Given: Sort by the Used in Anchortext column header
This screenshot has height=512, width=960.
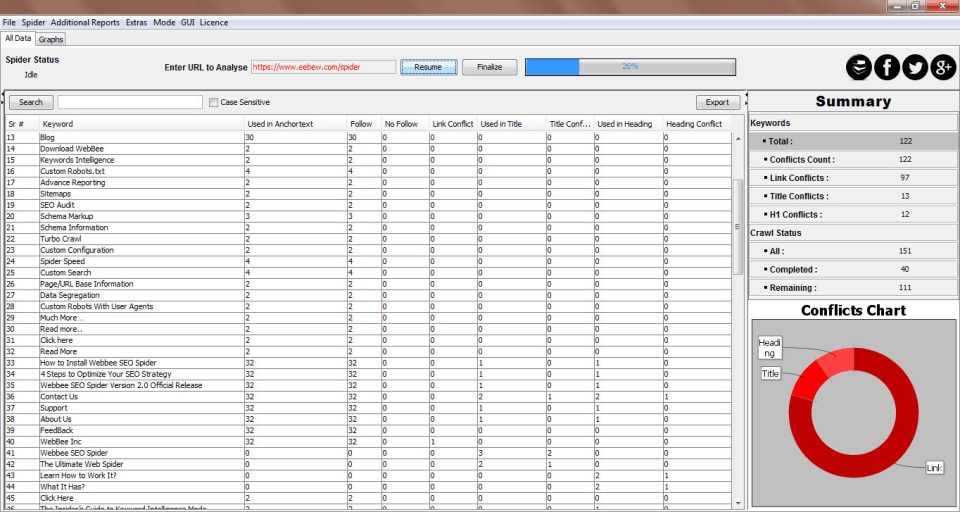Looking at the screenshot, I should 280,124.
